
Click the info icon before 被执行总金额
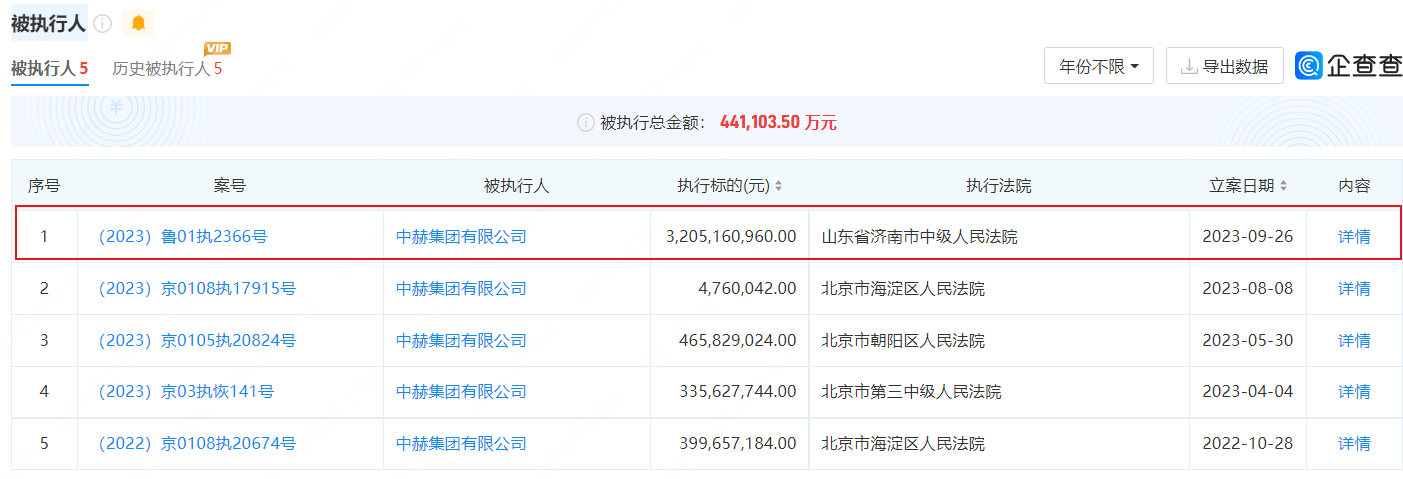(x=586, y=123)
